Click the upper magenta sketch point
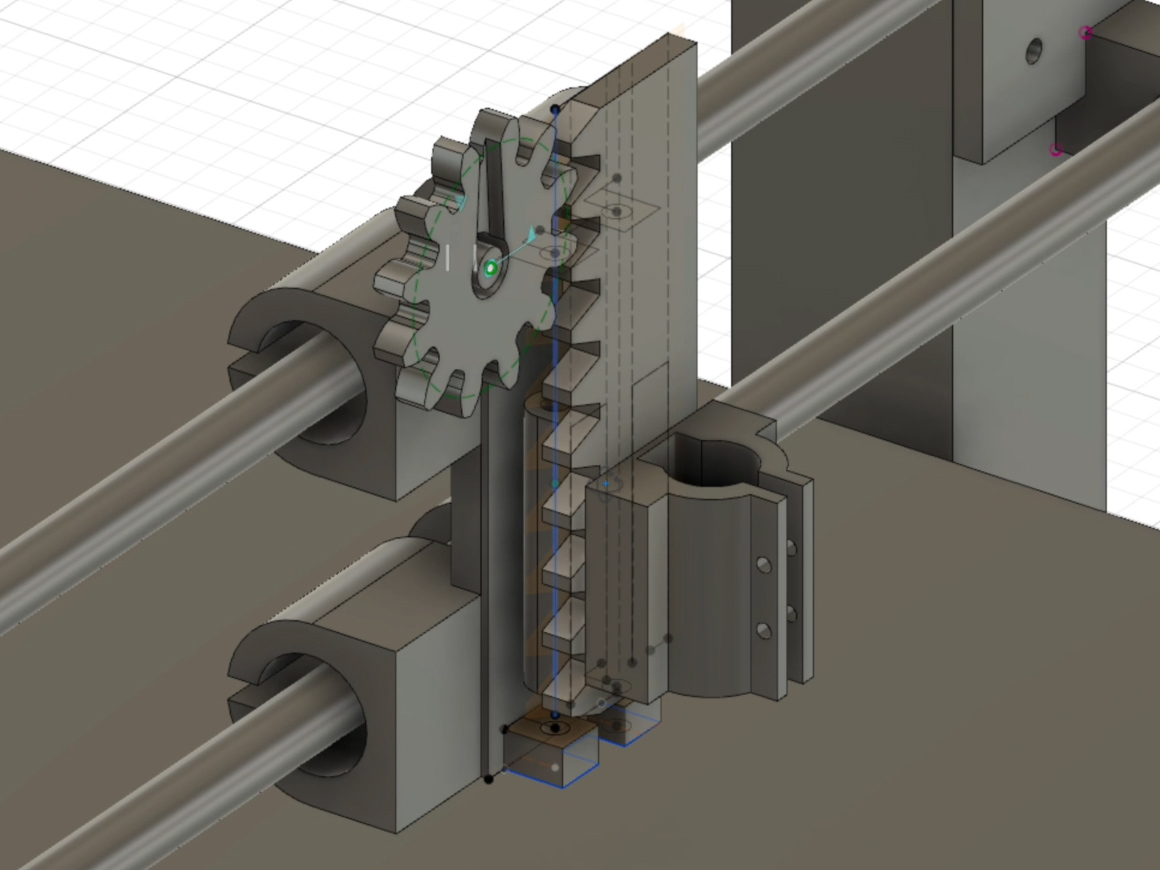The image size is (1160, 870). point(1086,33)
